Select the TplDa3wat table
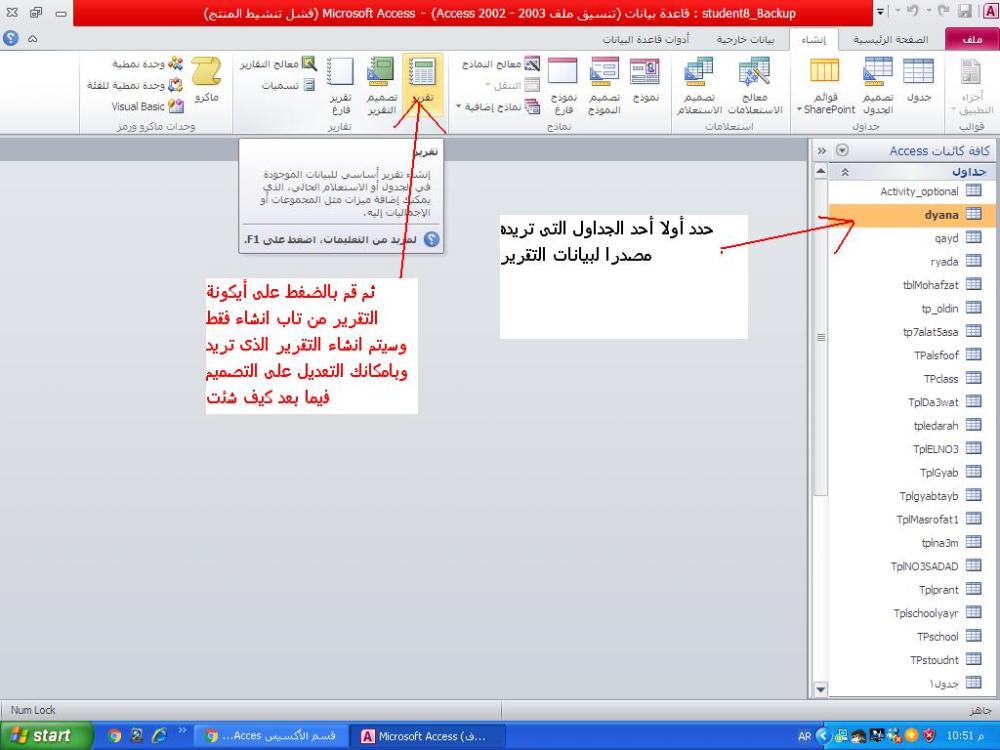1000x750 pixels. tap(912, 402)
